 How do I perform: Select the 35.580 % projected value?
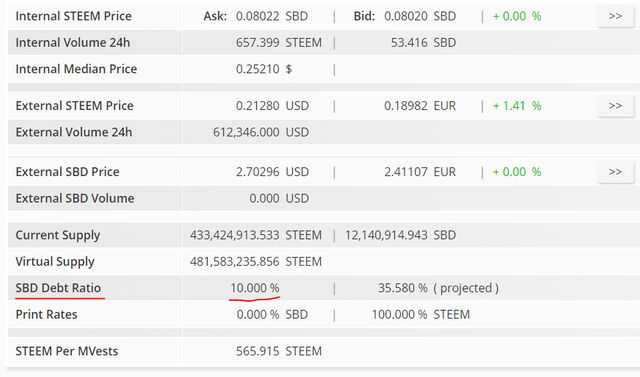[x=402, y=288]
